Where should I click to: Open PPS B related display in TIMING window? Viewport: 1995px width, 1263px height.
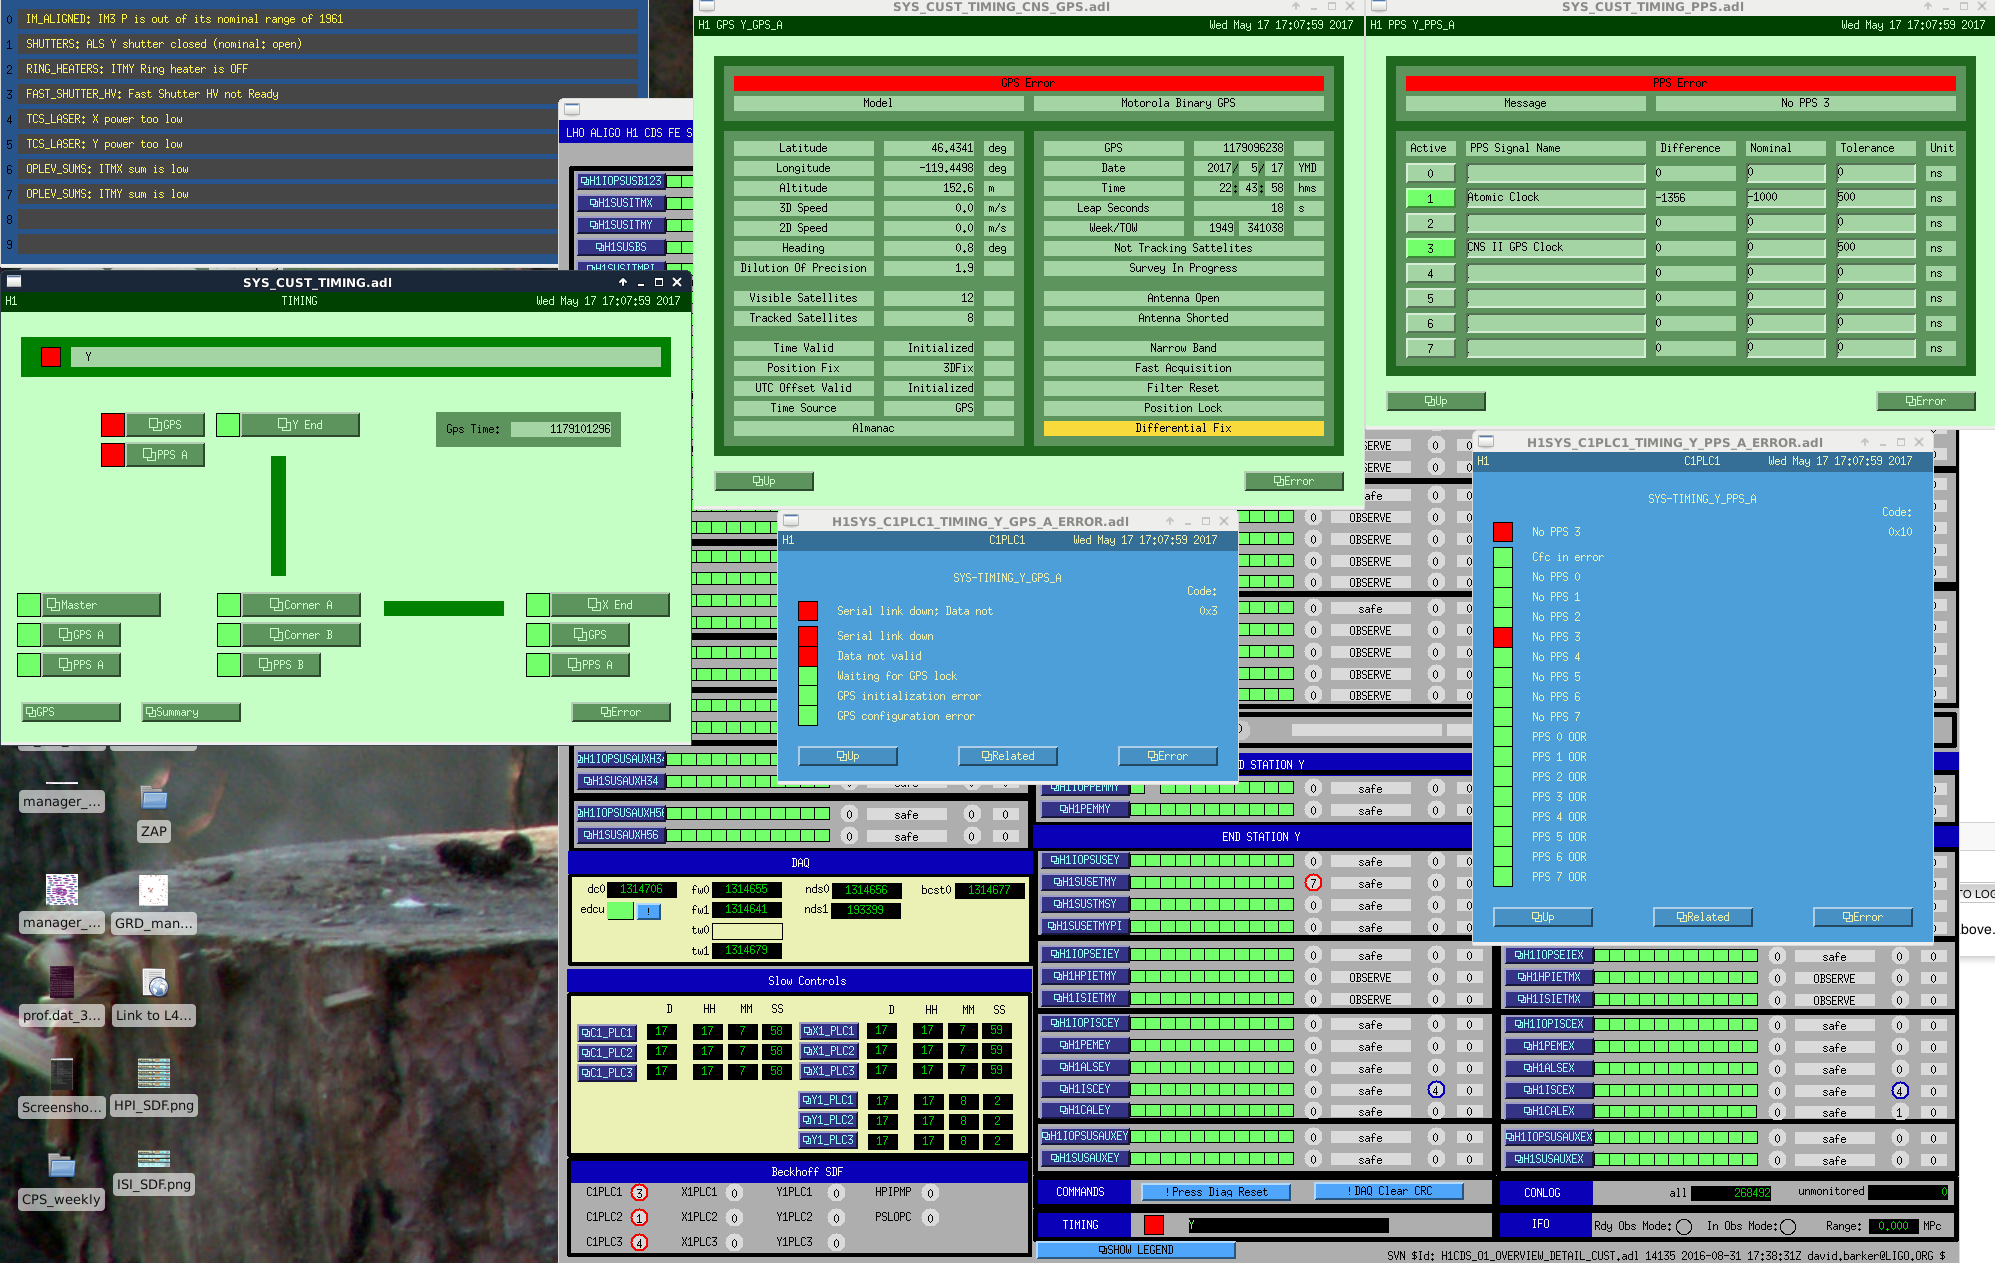(281, 665)
